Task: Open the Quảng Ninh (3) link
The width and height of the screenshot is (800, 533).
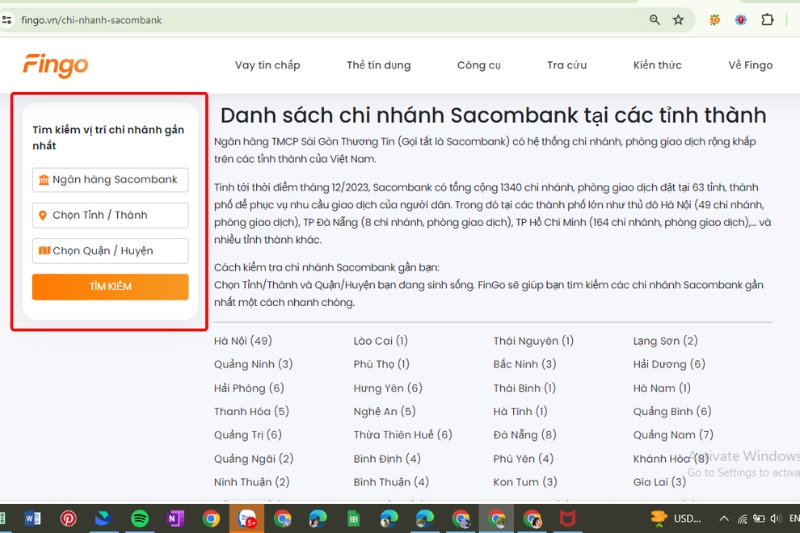Action: (254, 364)
